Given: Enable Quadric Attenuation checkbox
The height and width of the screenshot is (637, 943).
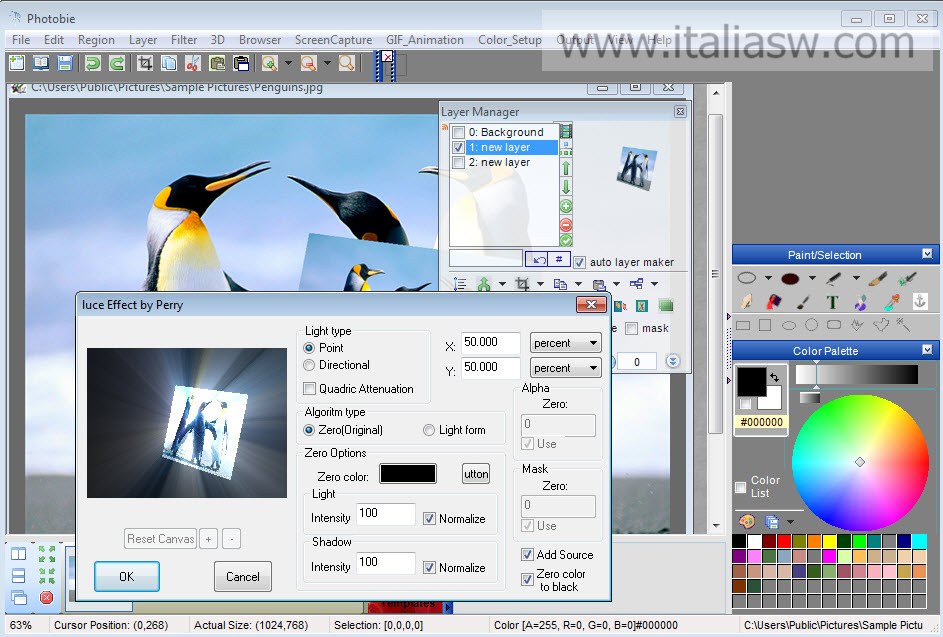Looking at the screenshot, I should 310,389.
